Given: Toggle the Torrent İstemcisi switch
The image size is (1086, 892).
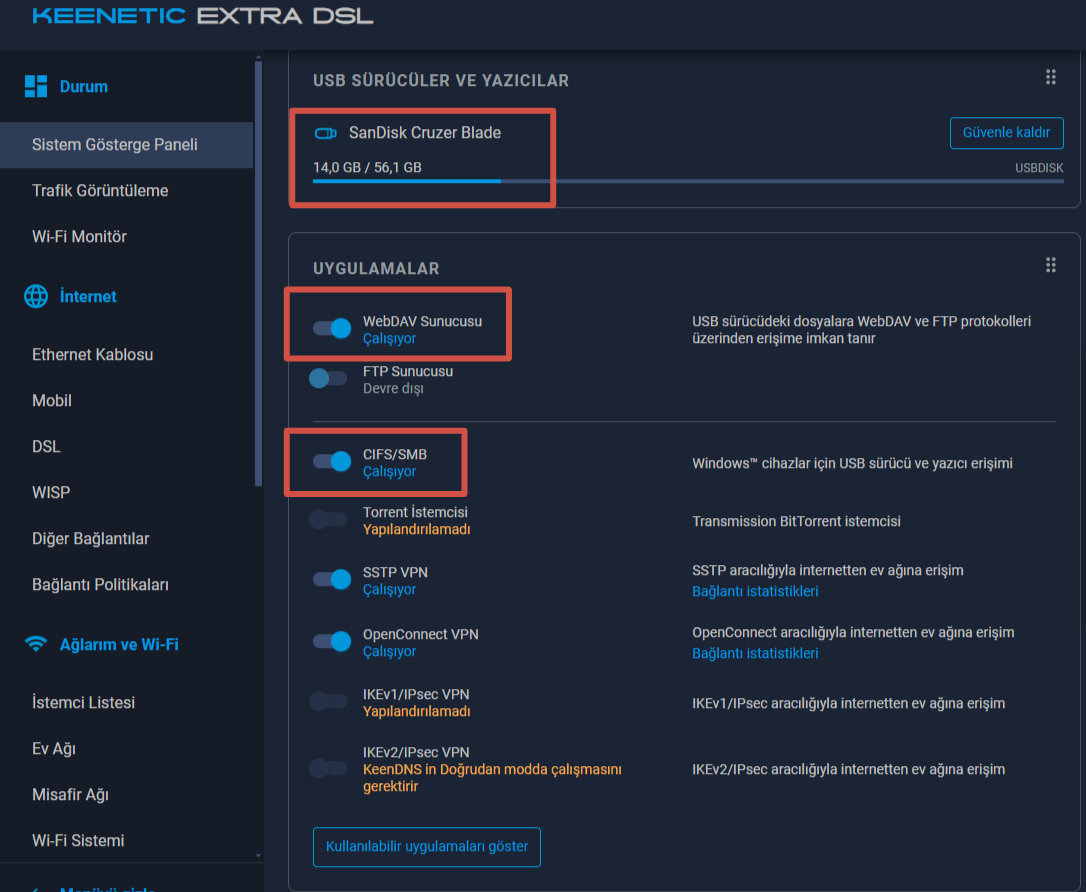Looking at the screenshot, I should point(328,519).
